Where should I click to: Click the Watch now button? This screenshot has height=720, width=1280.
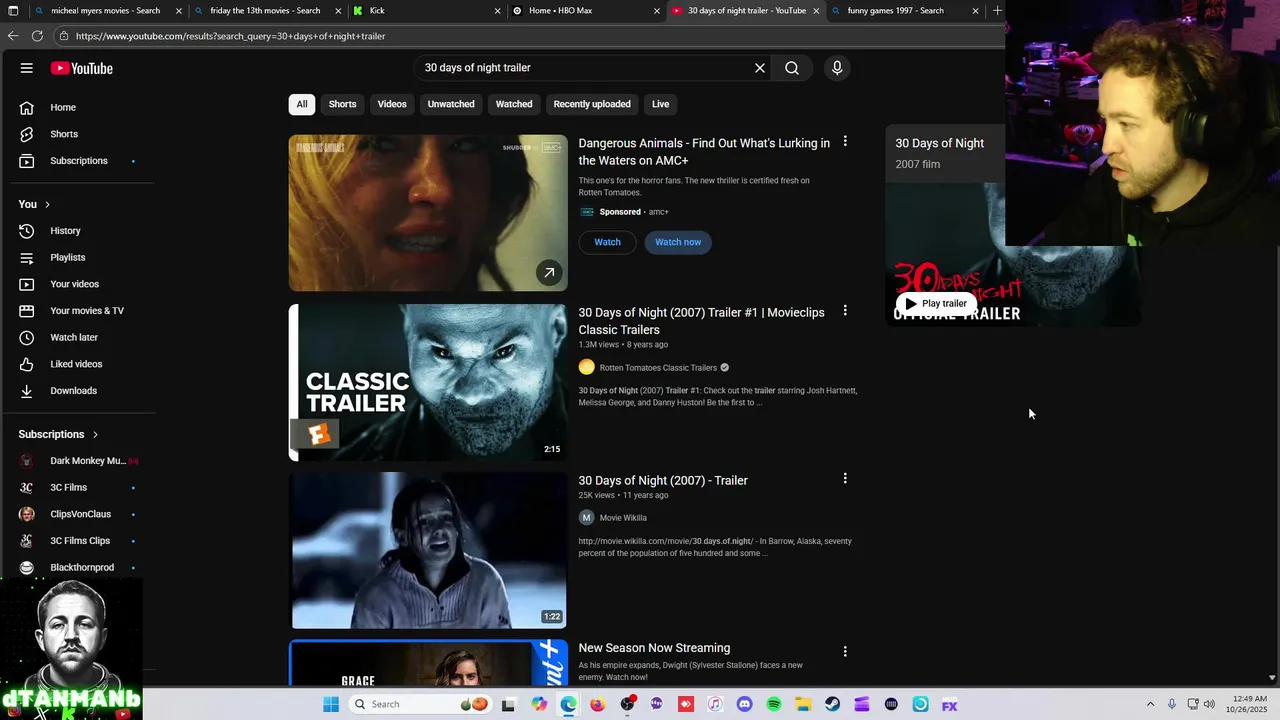coord(678,242)
